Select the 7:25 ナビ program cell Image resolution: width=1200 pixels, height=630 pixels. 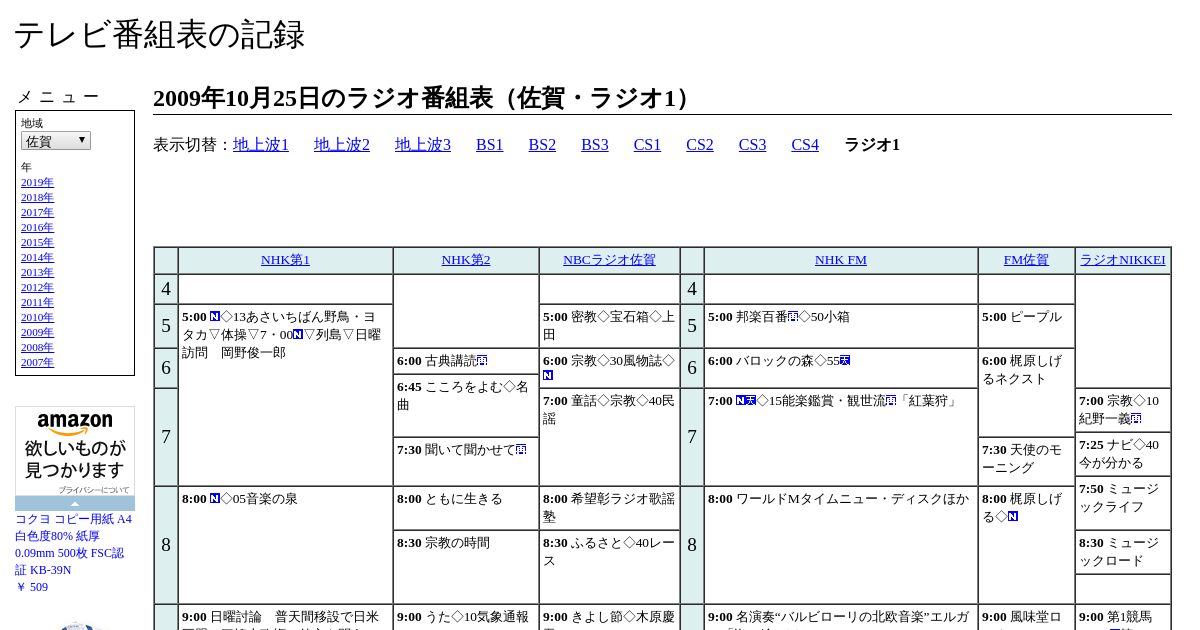1123,454
